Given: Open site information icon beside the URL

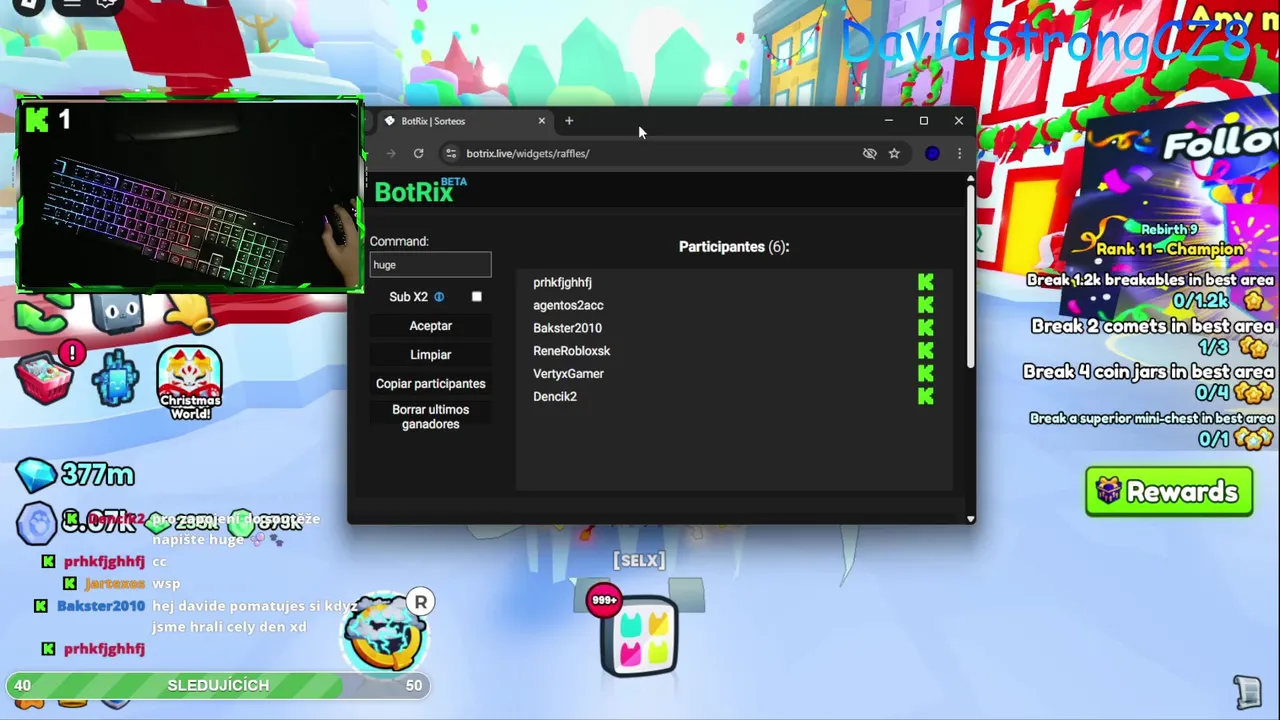Looking at the screenshot, I should 451,153.
